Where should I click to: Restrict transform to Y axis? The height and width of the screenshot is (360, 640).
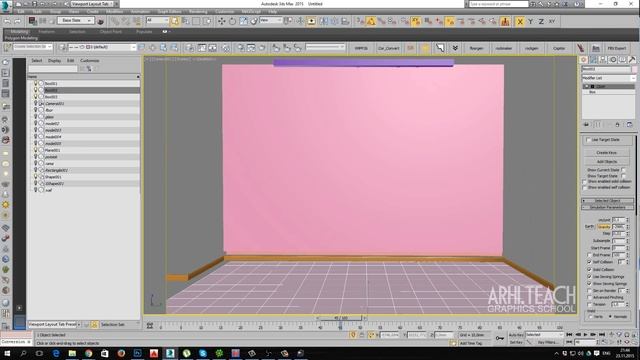click(530, 21)
